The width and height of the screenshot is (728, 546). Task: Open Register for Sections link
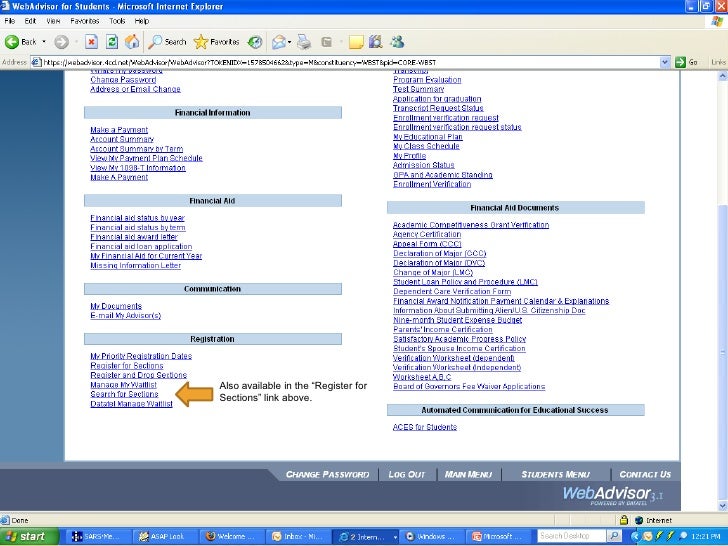click(127, 366)
